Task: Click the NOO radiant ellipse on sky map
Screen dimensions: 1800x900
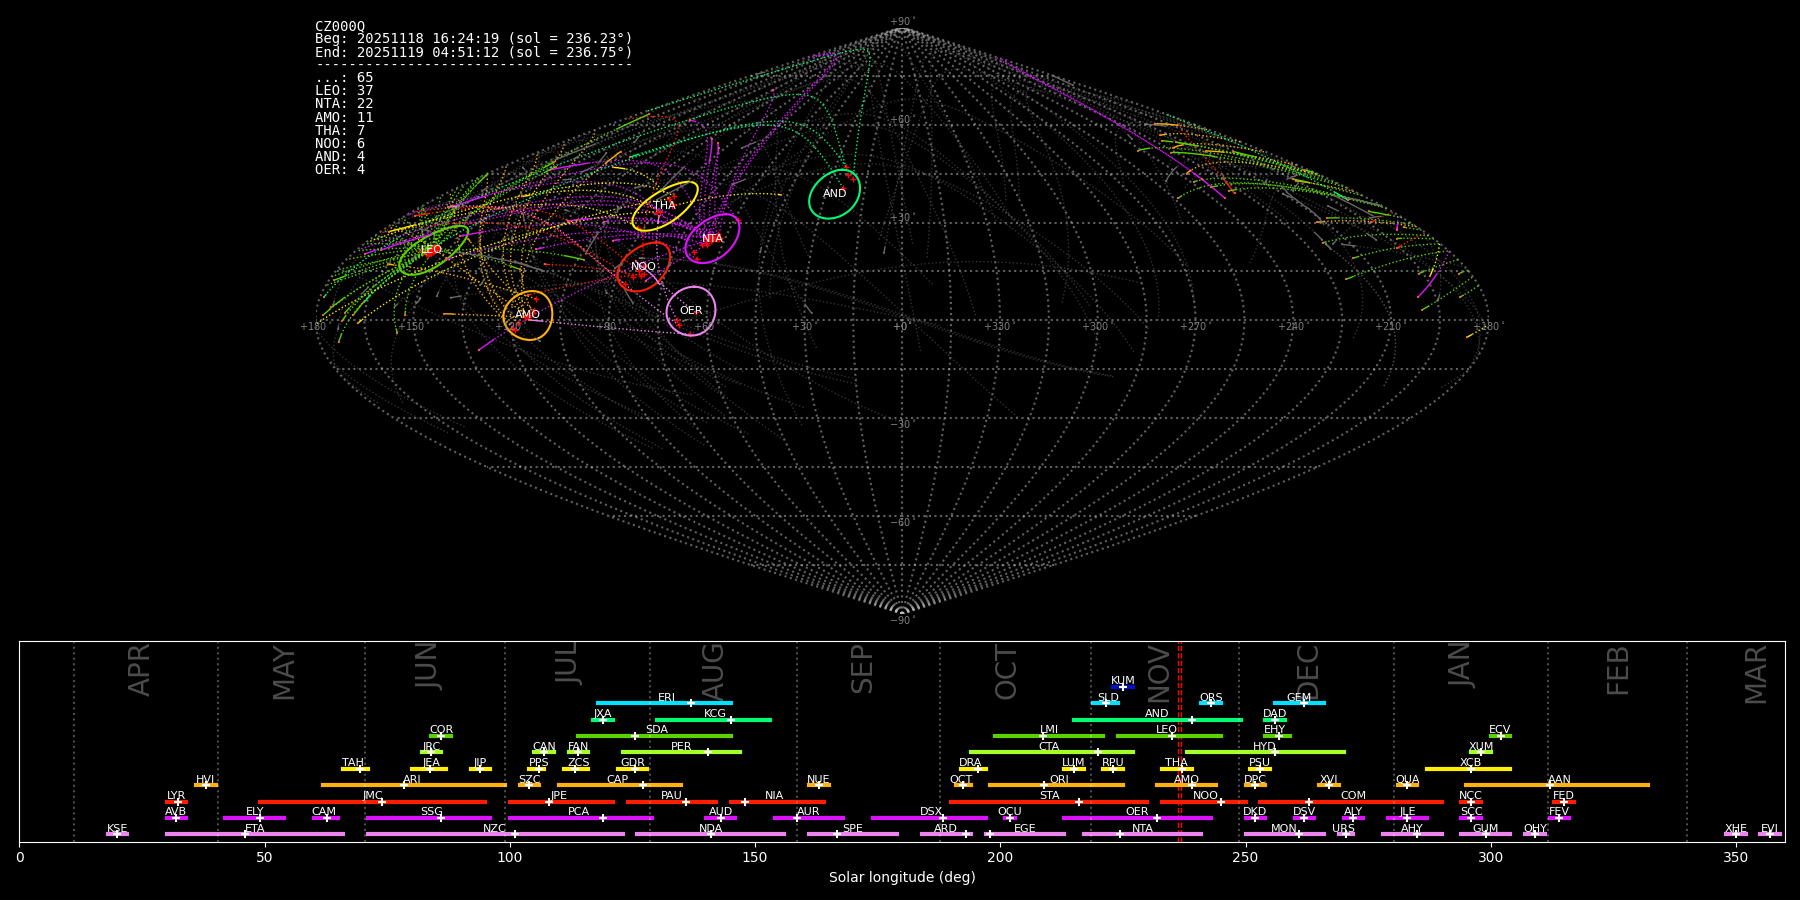Action: coord(644,267)
